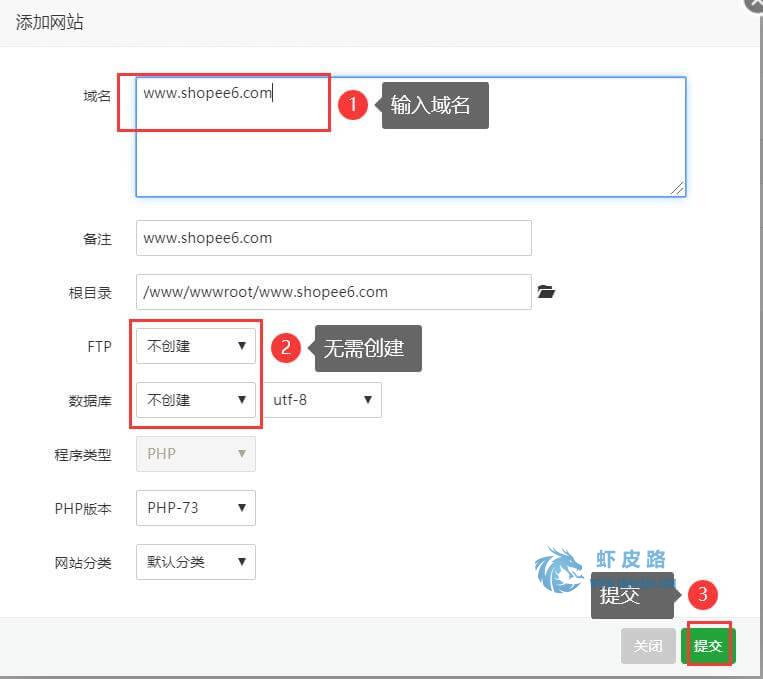
Task: Open the FTP creation dropdown
Action: click(196, 346)
